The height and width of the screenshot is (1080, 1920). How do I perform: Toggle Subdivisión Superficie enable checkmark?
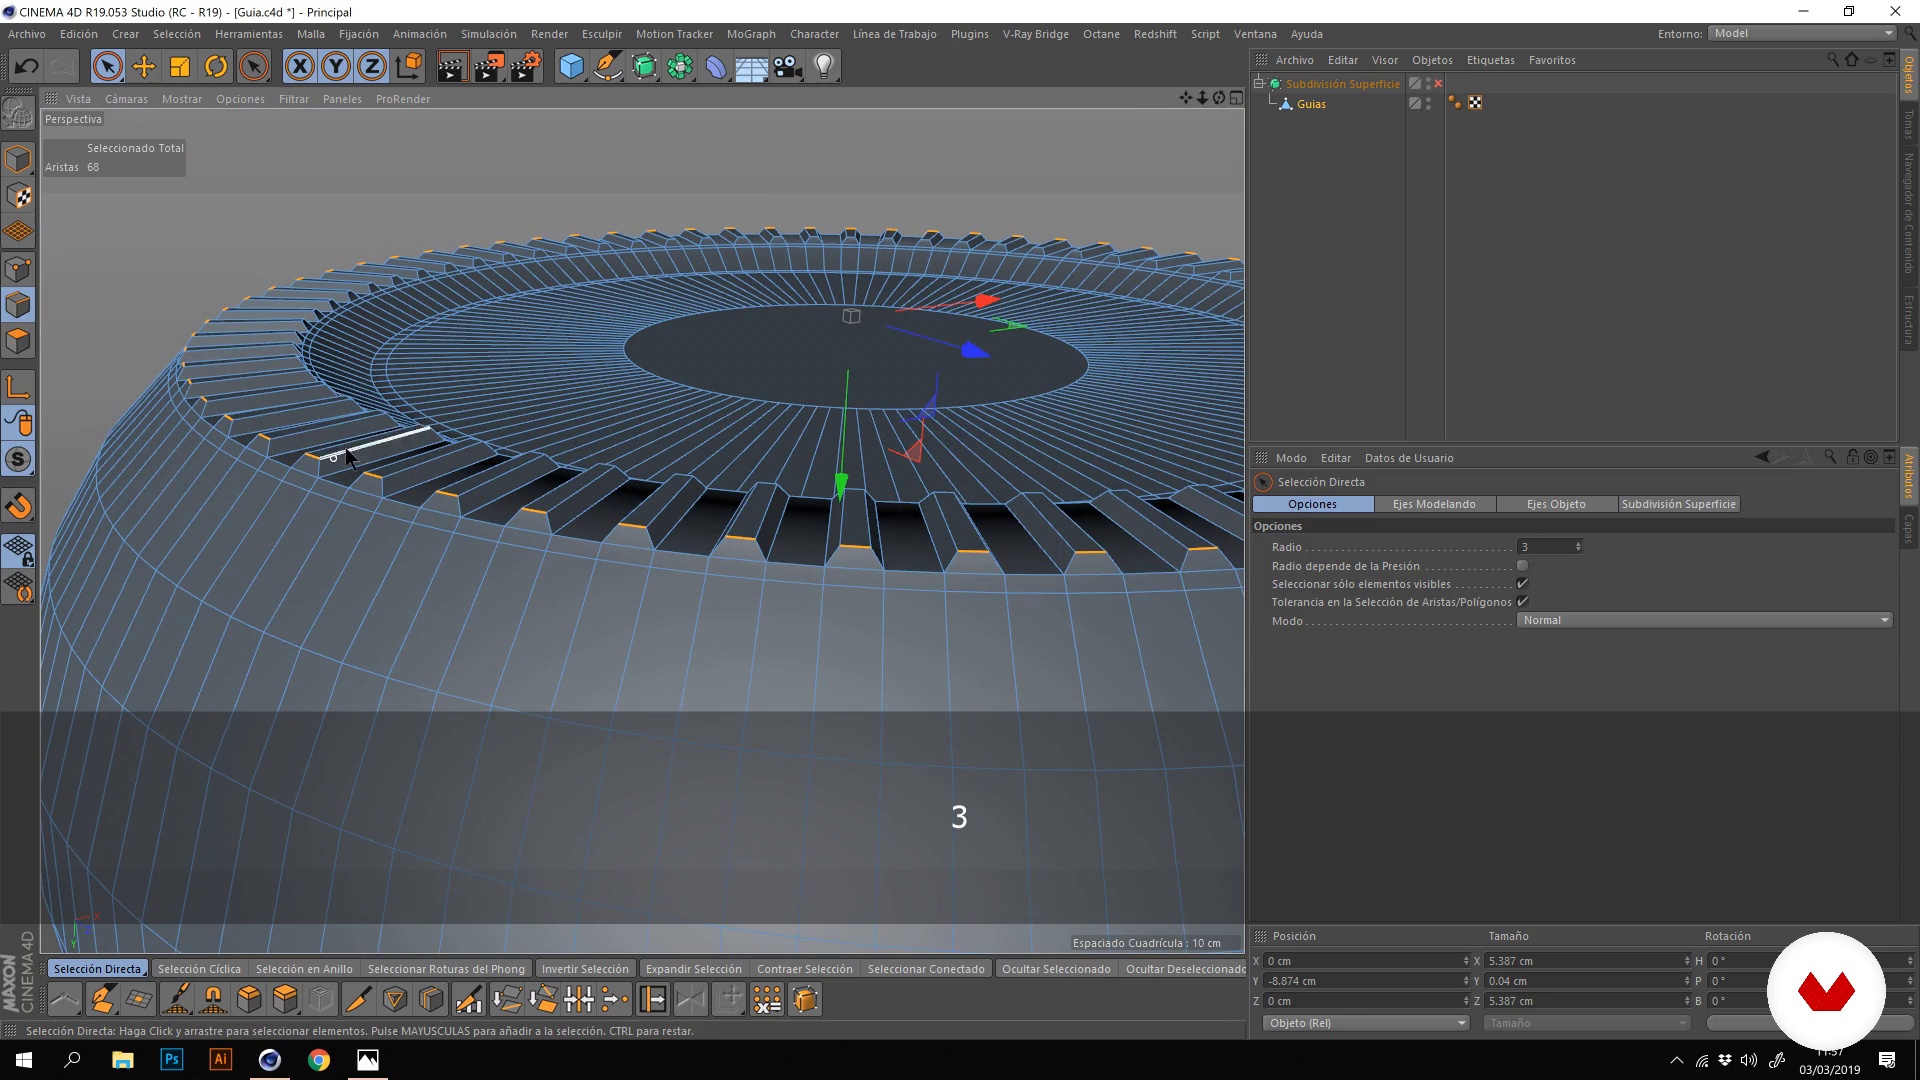pos(1438,84)
